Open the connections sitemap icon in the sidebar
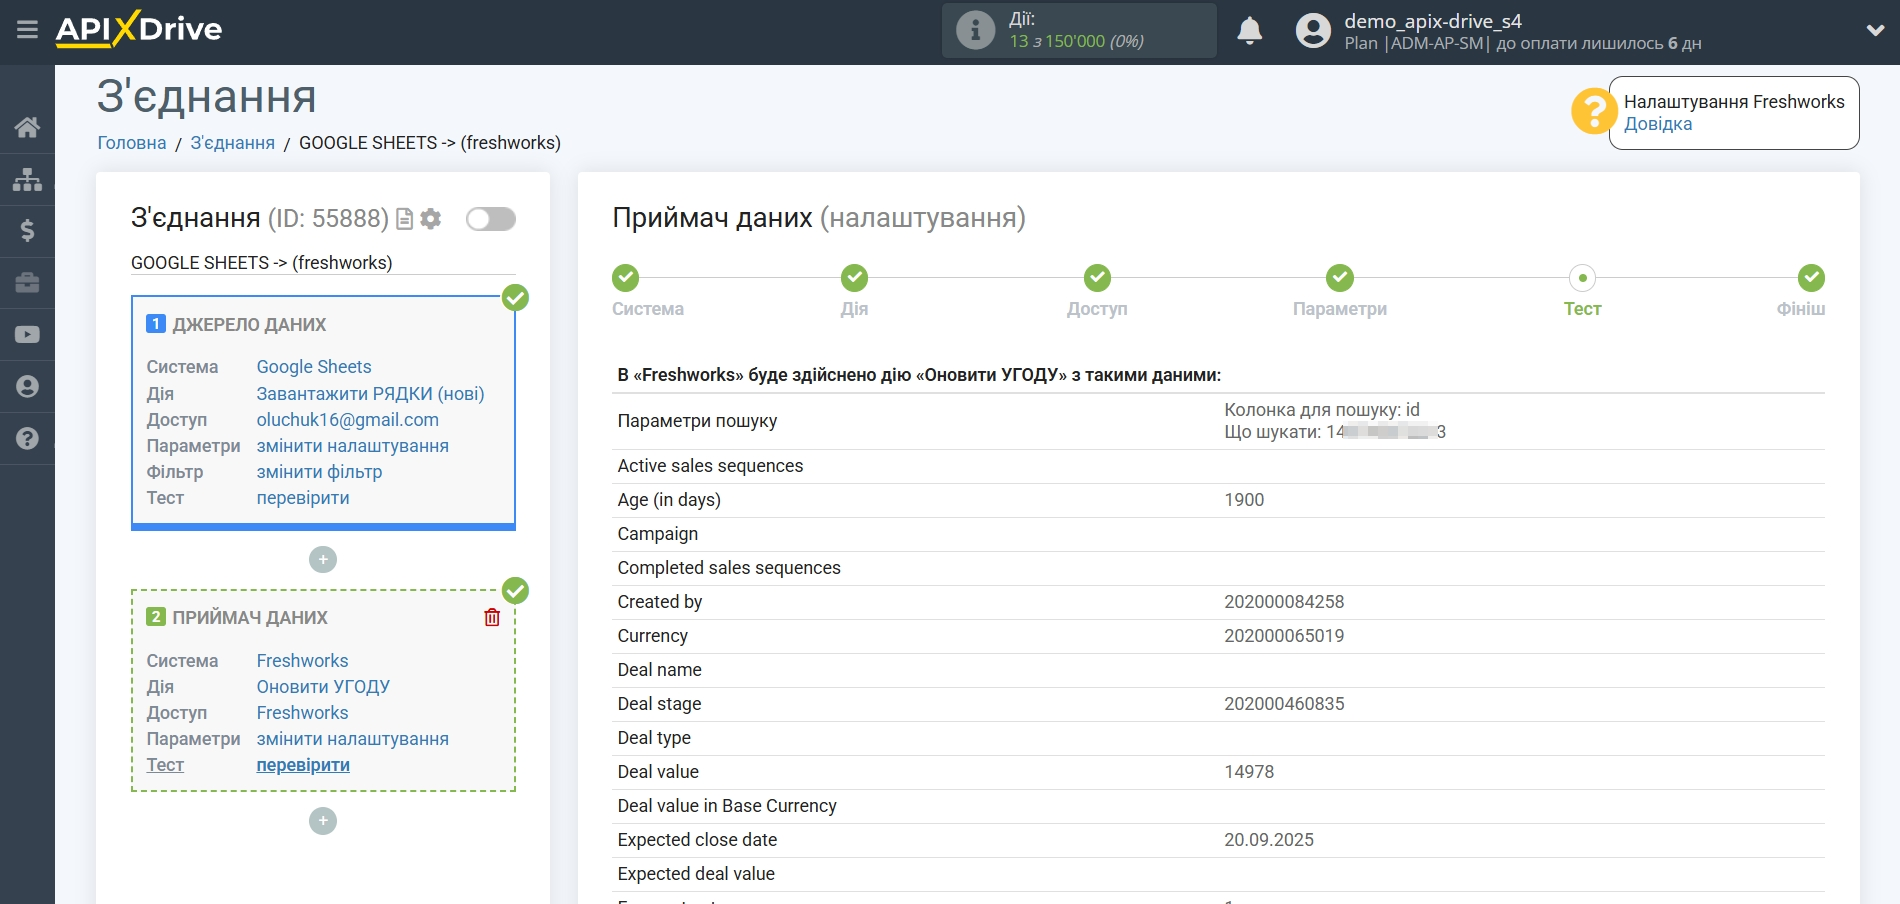This screenshot has width=1900, height=904. [x=27, y=179]
